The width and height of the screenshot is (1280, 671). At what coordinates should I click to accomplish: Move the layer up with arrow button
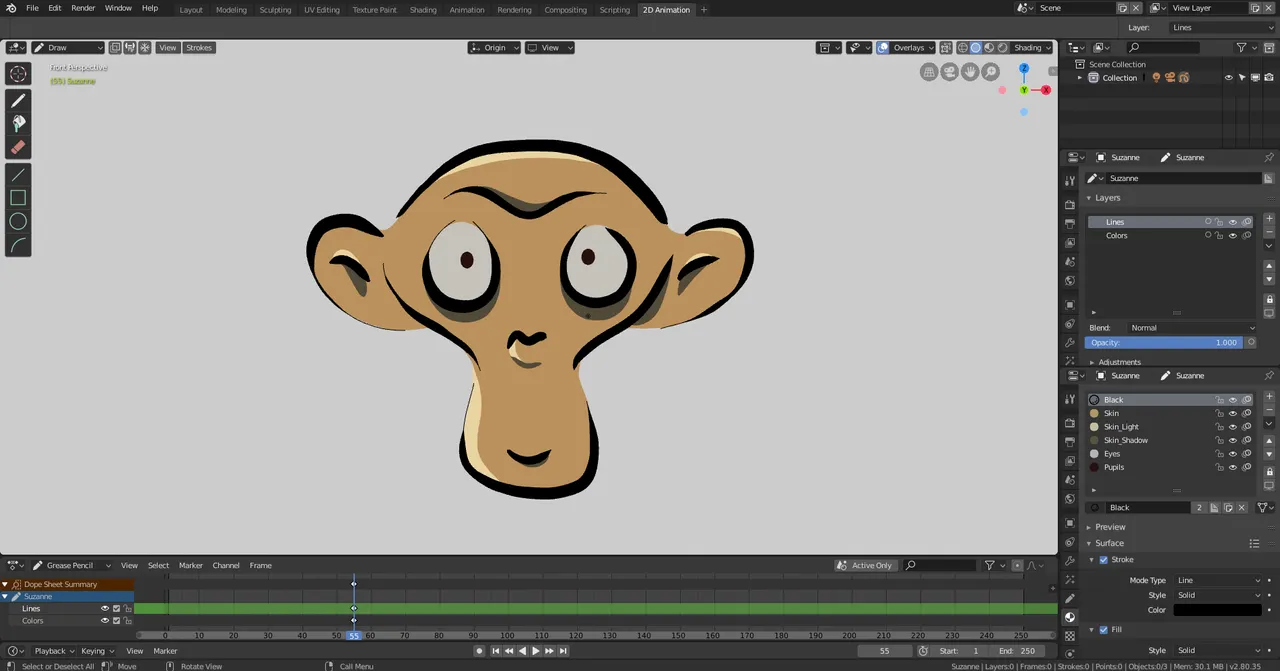(1269, 267)
